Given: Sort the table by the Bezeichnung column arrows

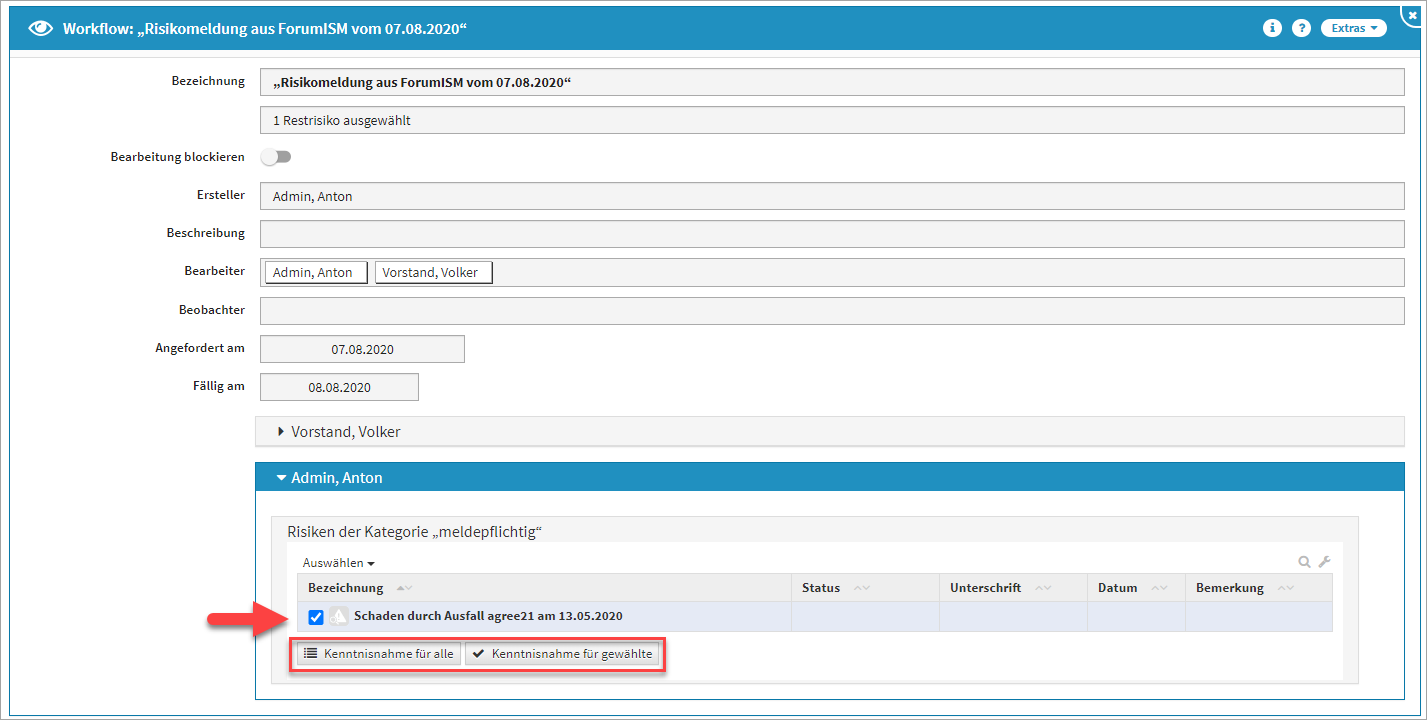Looking at the screenshot, I should pyautogui.click(x=404, y=588).
